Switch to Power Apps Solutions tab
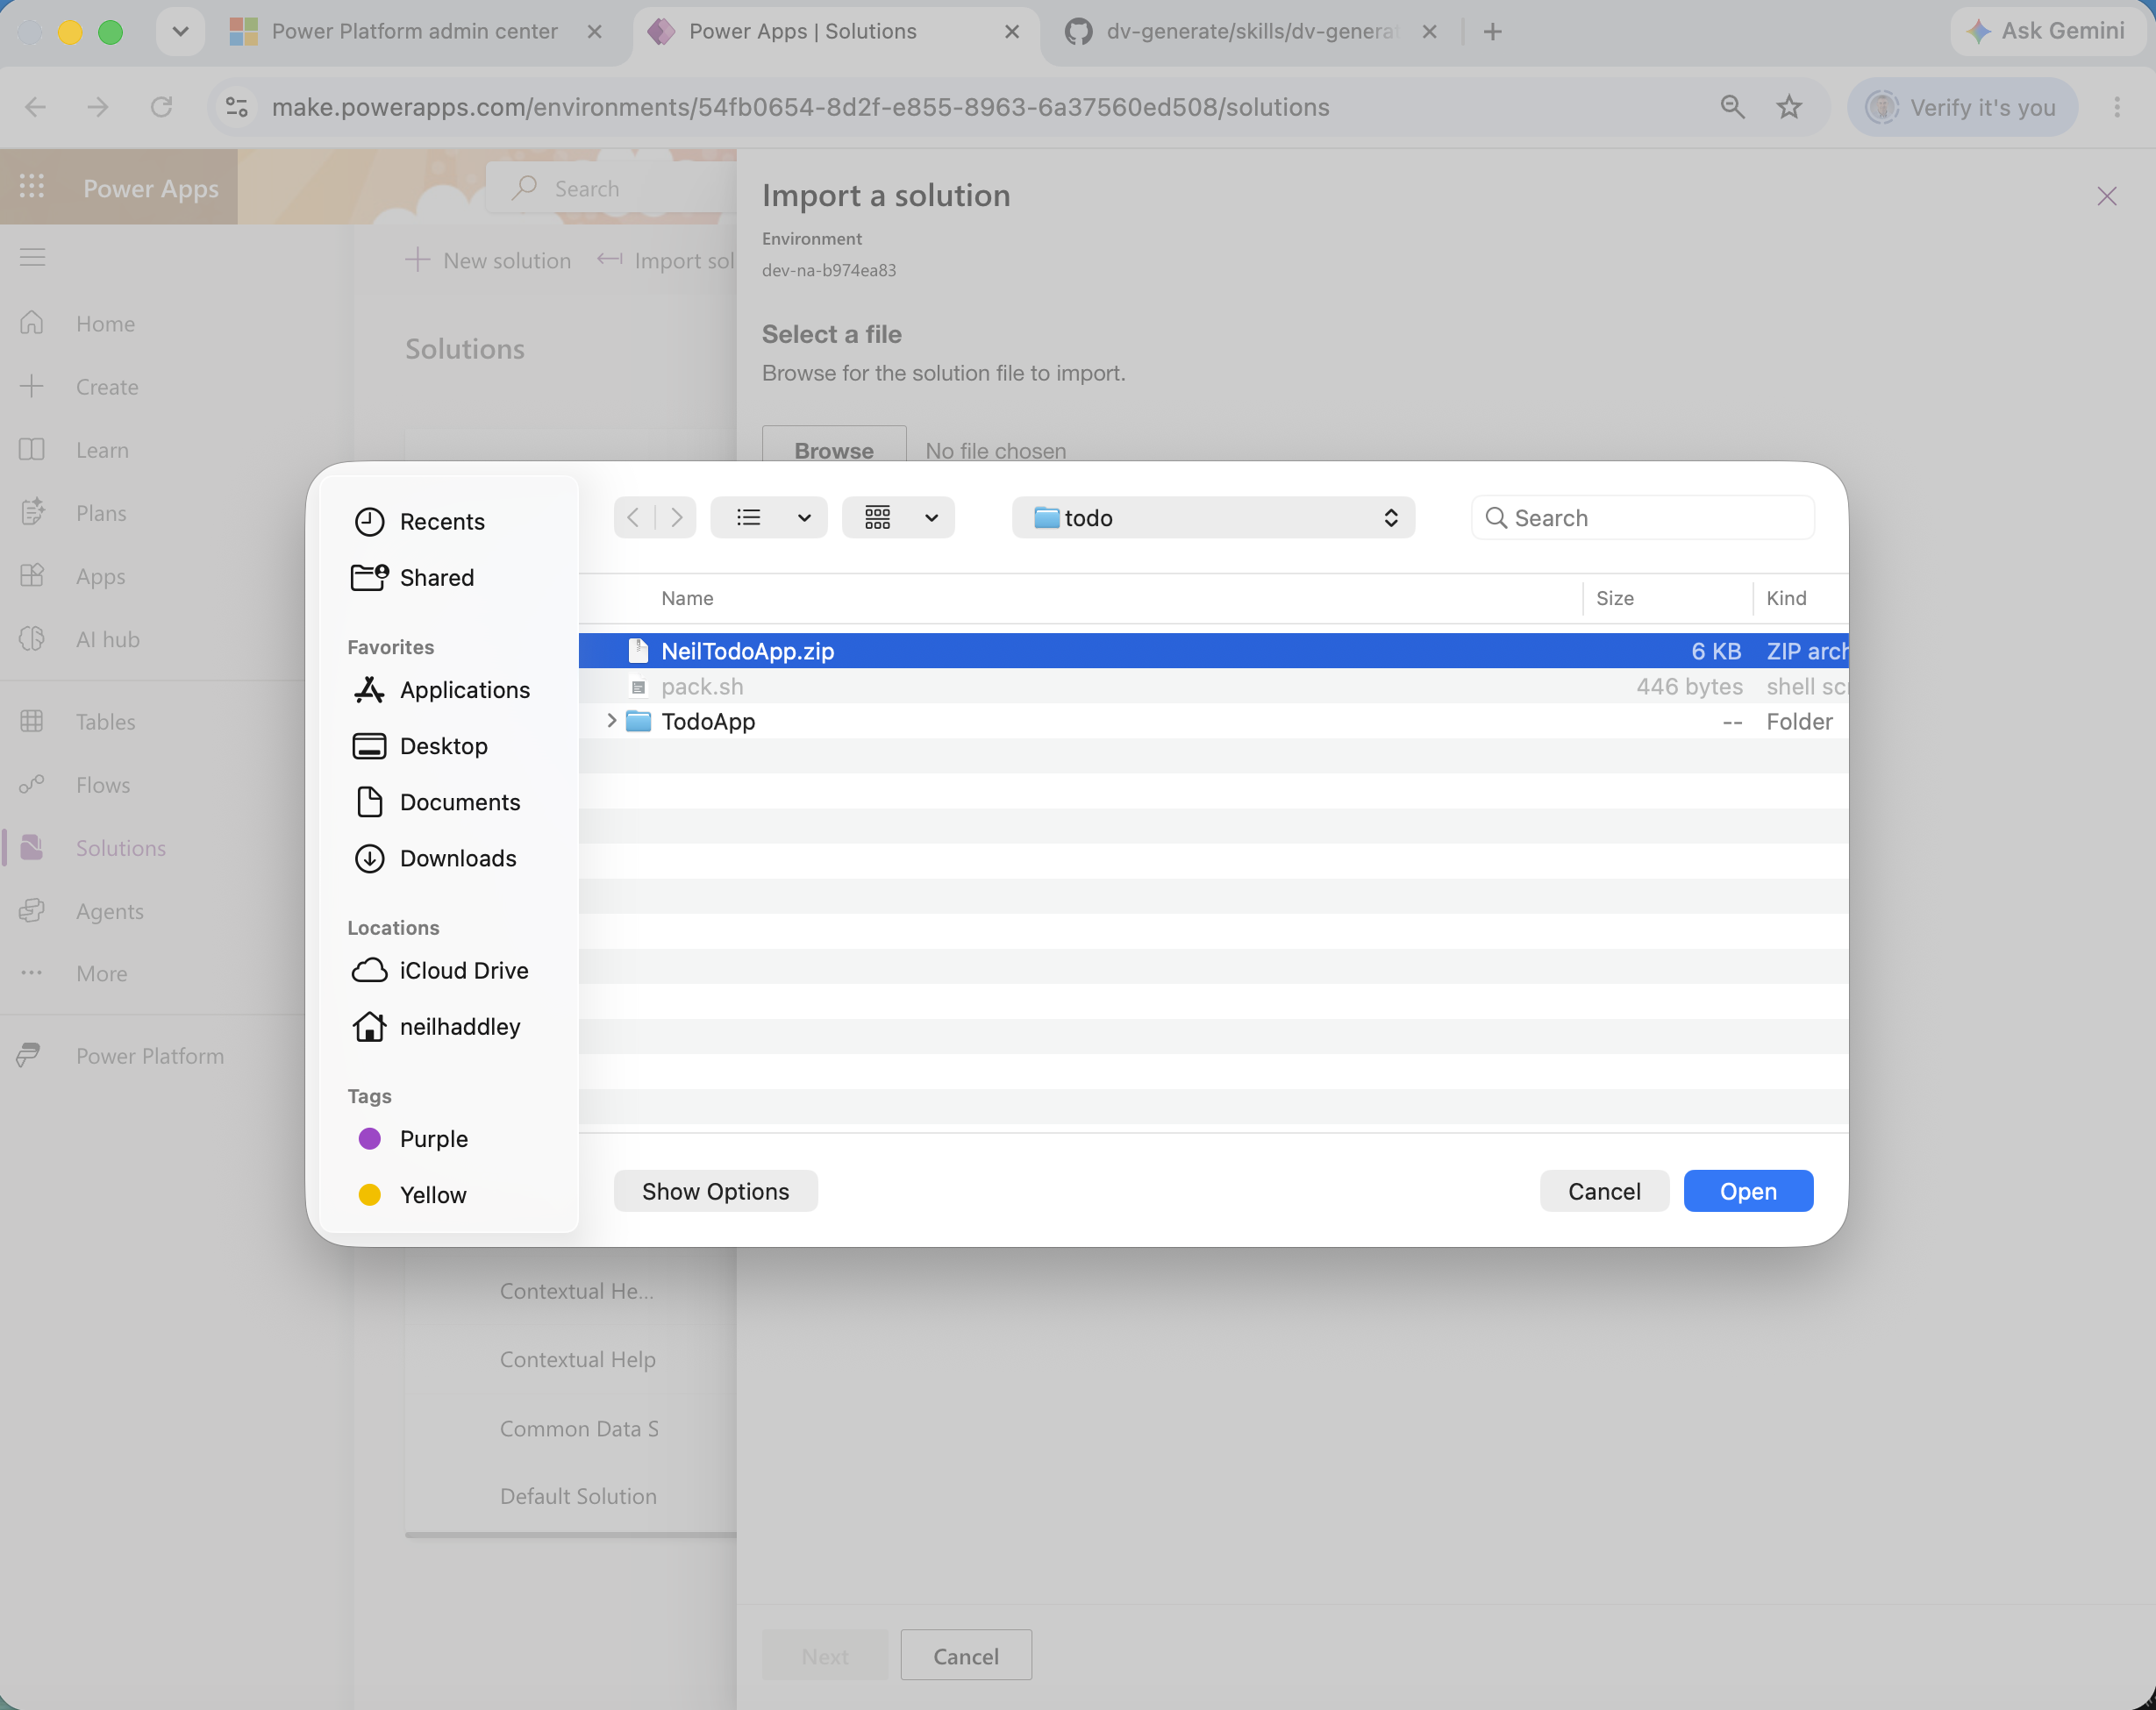The height and width of the screenshot is (1710, 2156). point(834,32)
